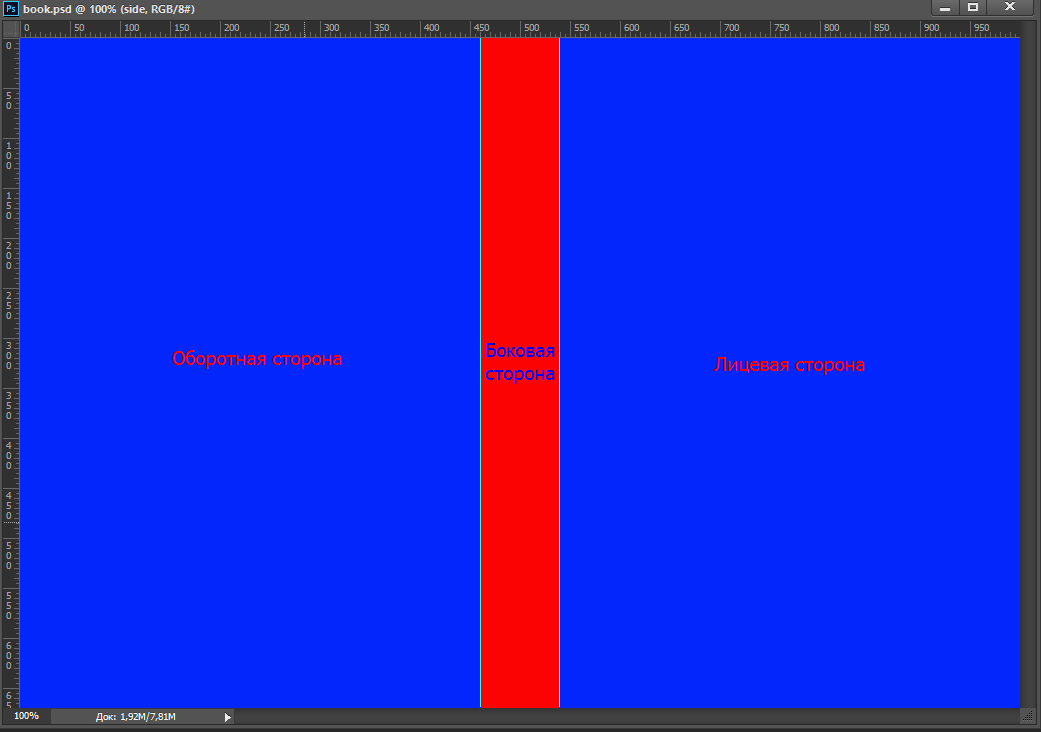This screenshot has height=732, width=1041.
Task: Click the horizontal scrollbar track at the bottom
Action: 620,717
